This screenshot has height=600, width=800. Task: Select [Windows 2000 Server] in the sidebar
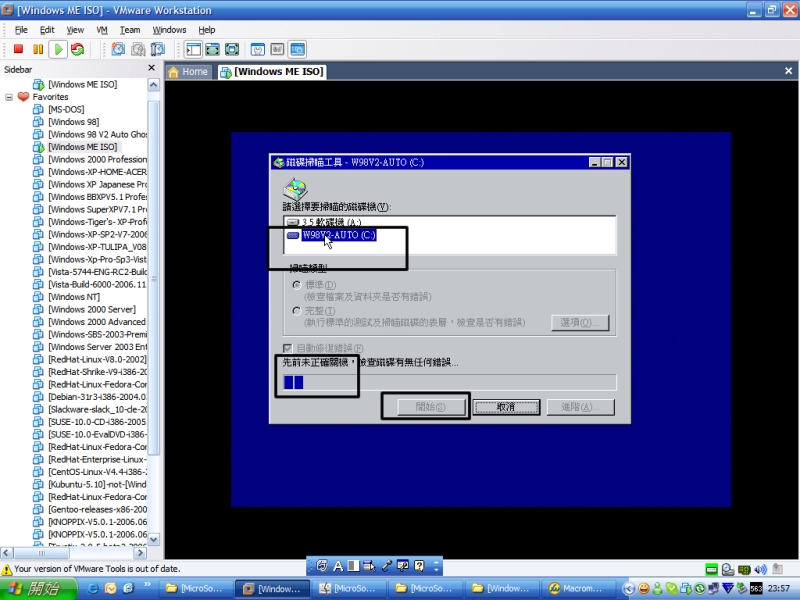point(92,310)
